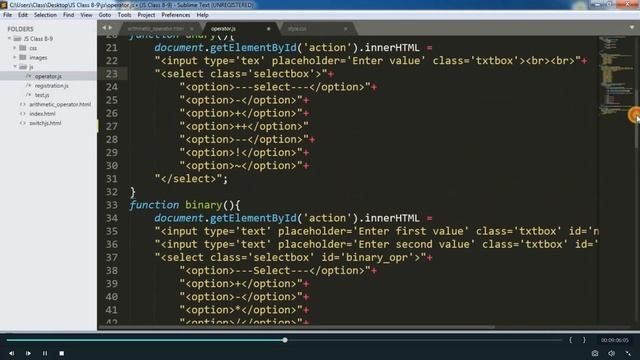Open arithmetic_operator.html from sidebar
This screenshot has height=360, width=640.
coord(60,104)
